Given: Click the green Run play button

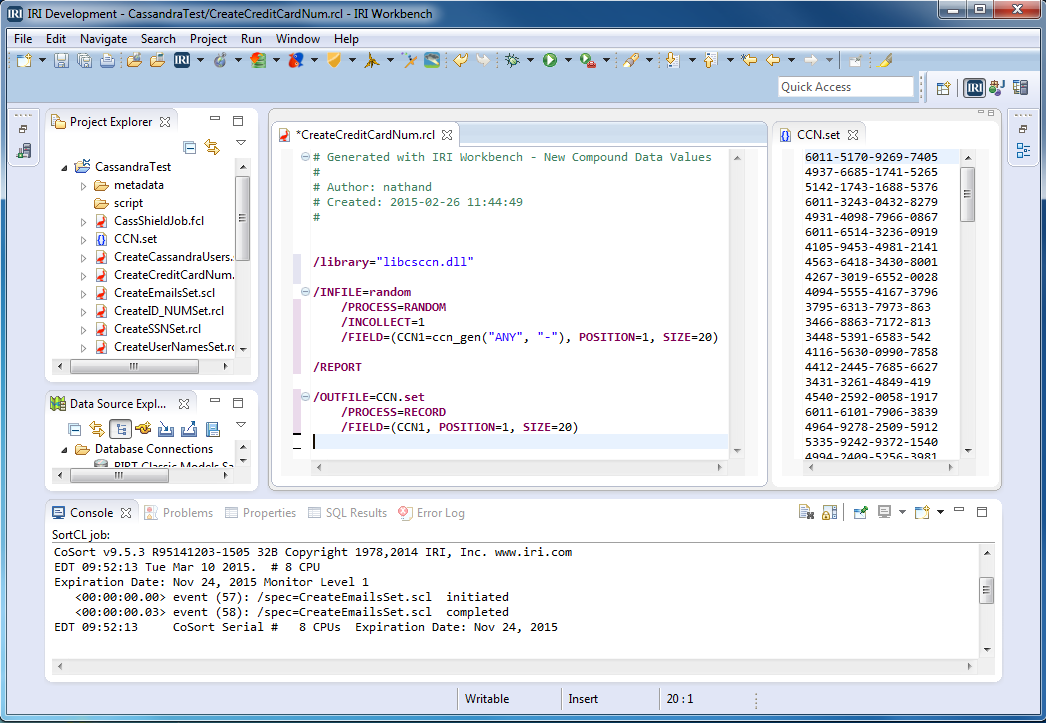Looking at the screenshot, I should click(550, 61).
